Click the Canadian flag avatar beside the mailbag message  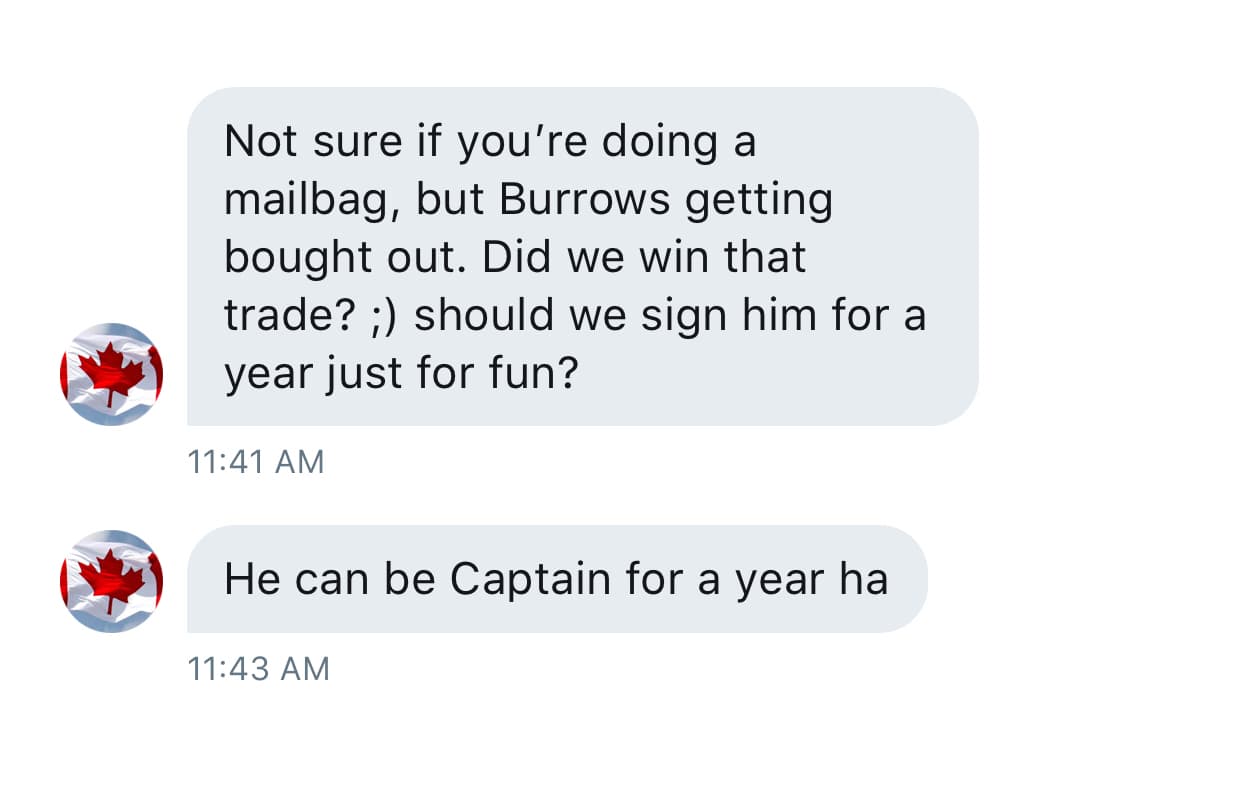[x=111, y=374]
